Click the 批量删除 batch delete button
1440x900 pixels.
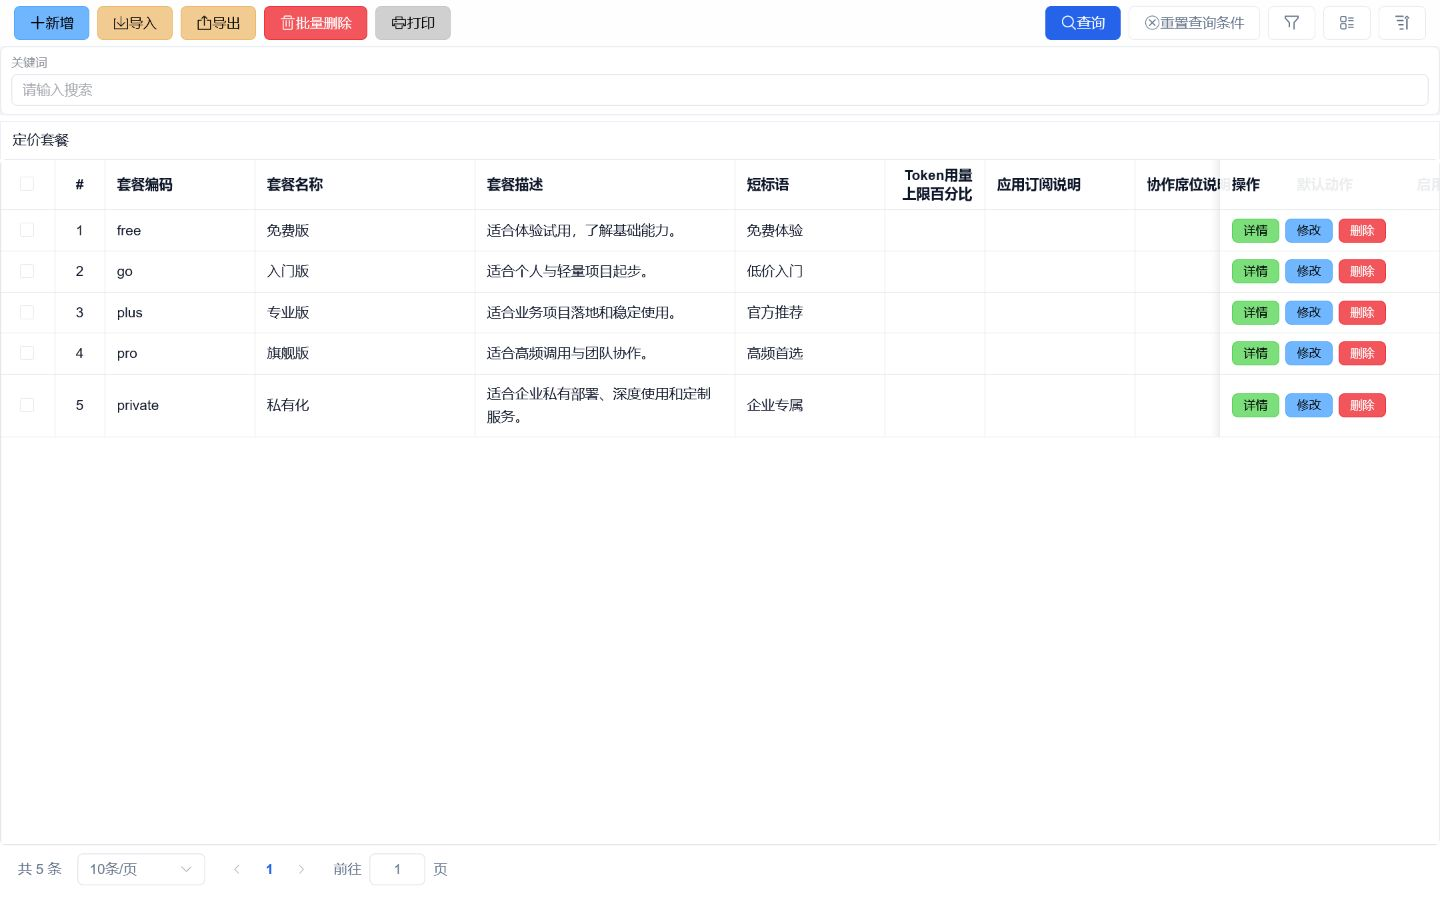(316, 23)
